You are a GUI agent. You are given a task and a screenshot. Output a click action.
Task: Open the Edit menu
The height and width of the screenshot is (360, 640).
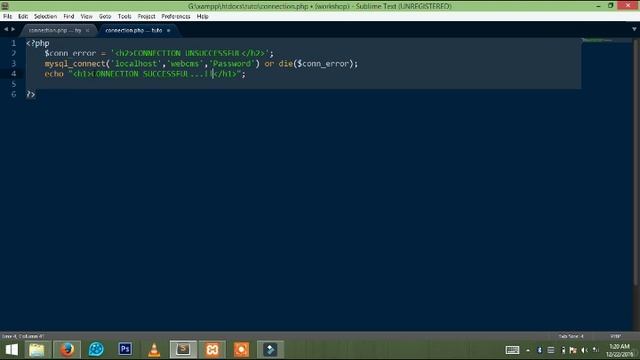tap(23, 16)
